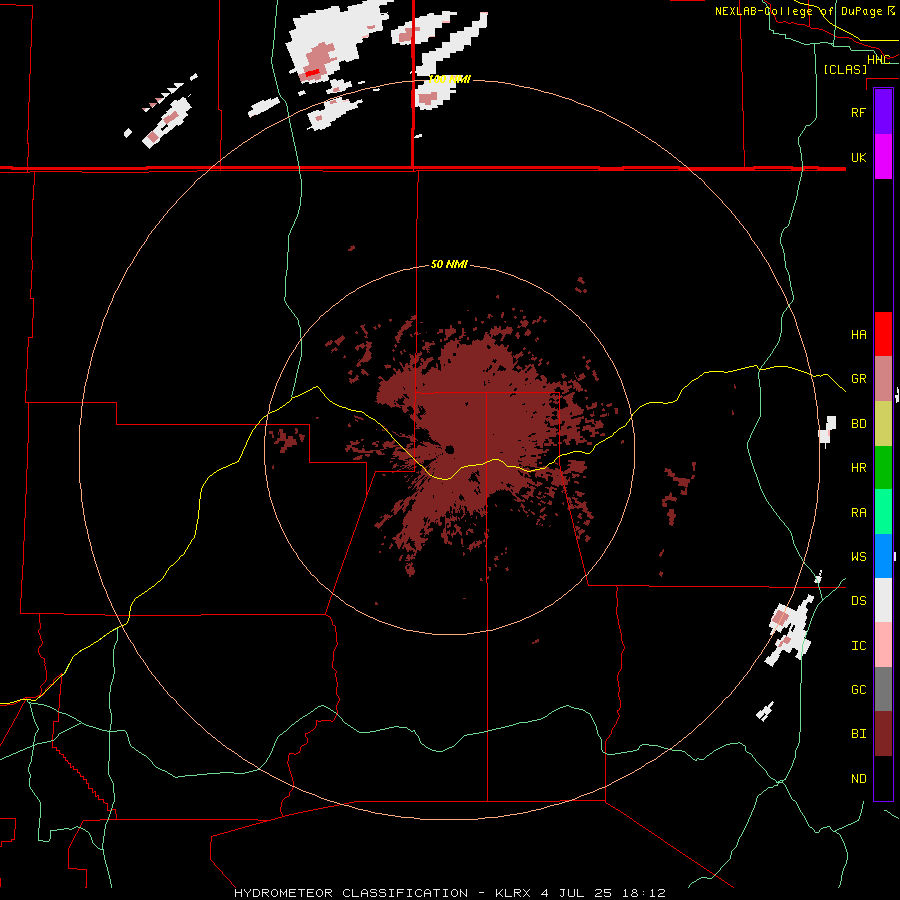Click the brown BI legend swatch
The width and height of the screenshot is (900, 900).
tap(883, 734)
